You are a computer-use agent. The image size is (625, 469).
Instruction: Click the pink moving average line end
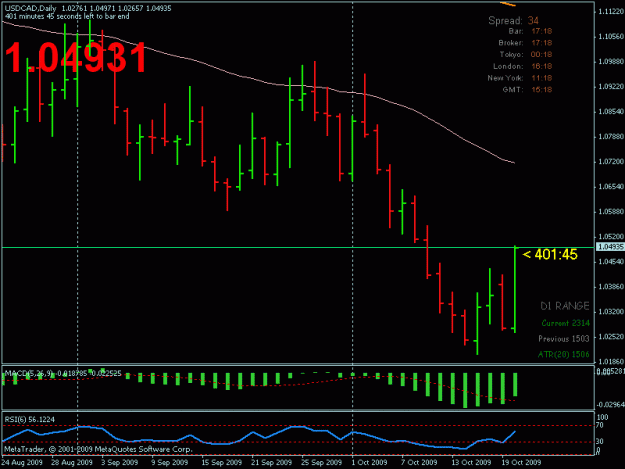(514, 163)
